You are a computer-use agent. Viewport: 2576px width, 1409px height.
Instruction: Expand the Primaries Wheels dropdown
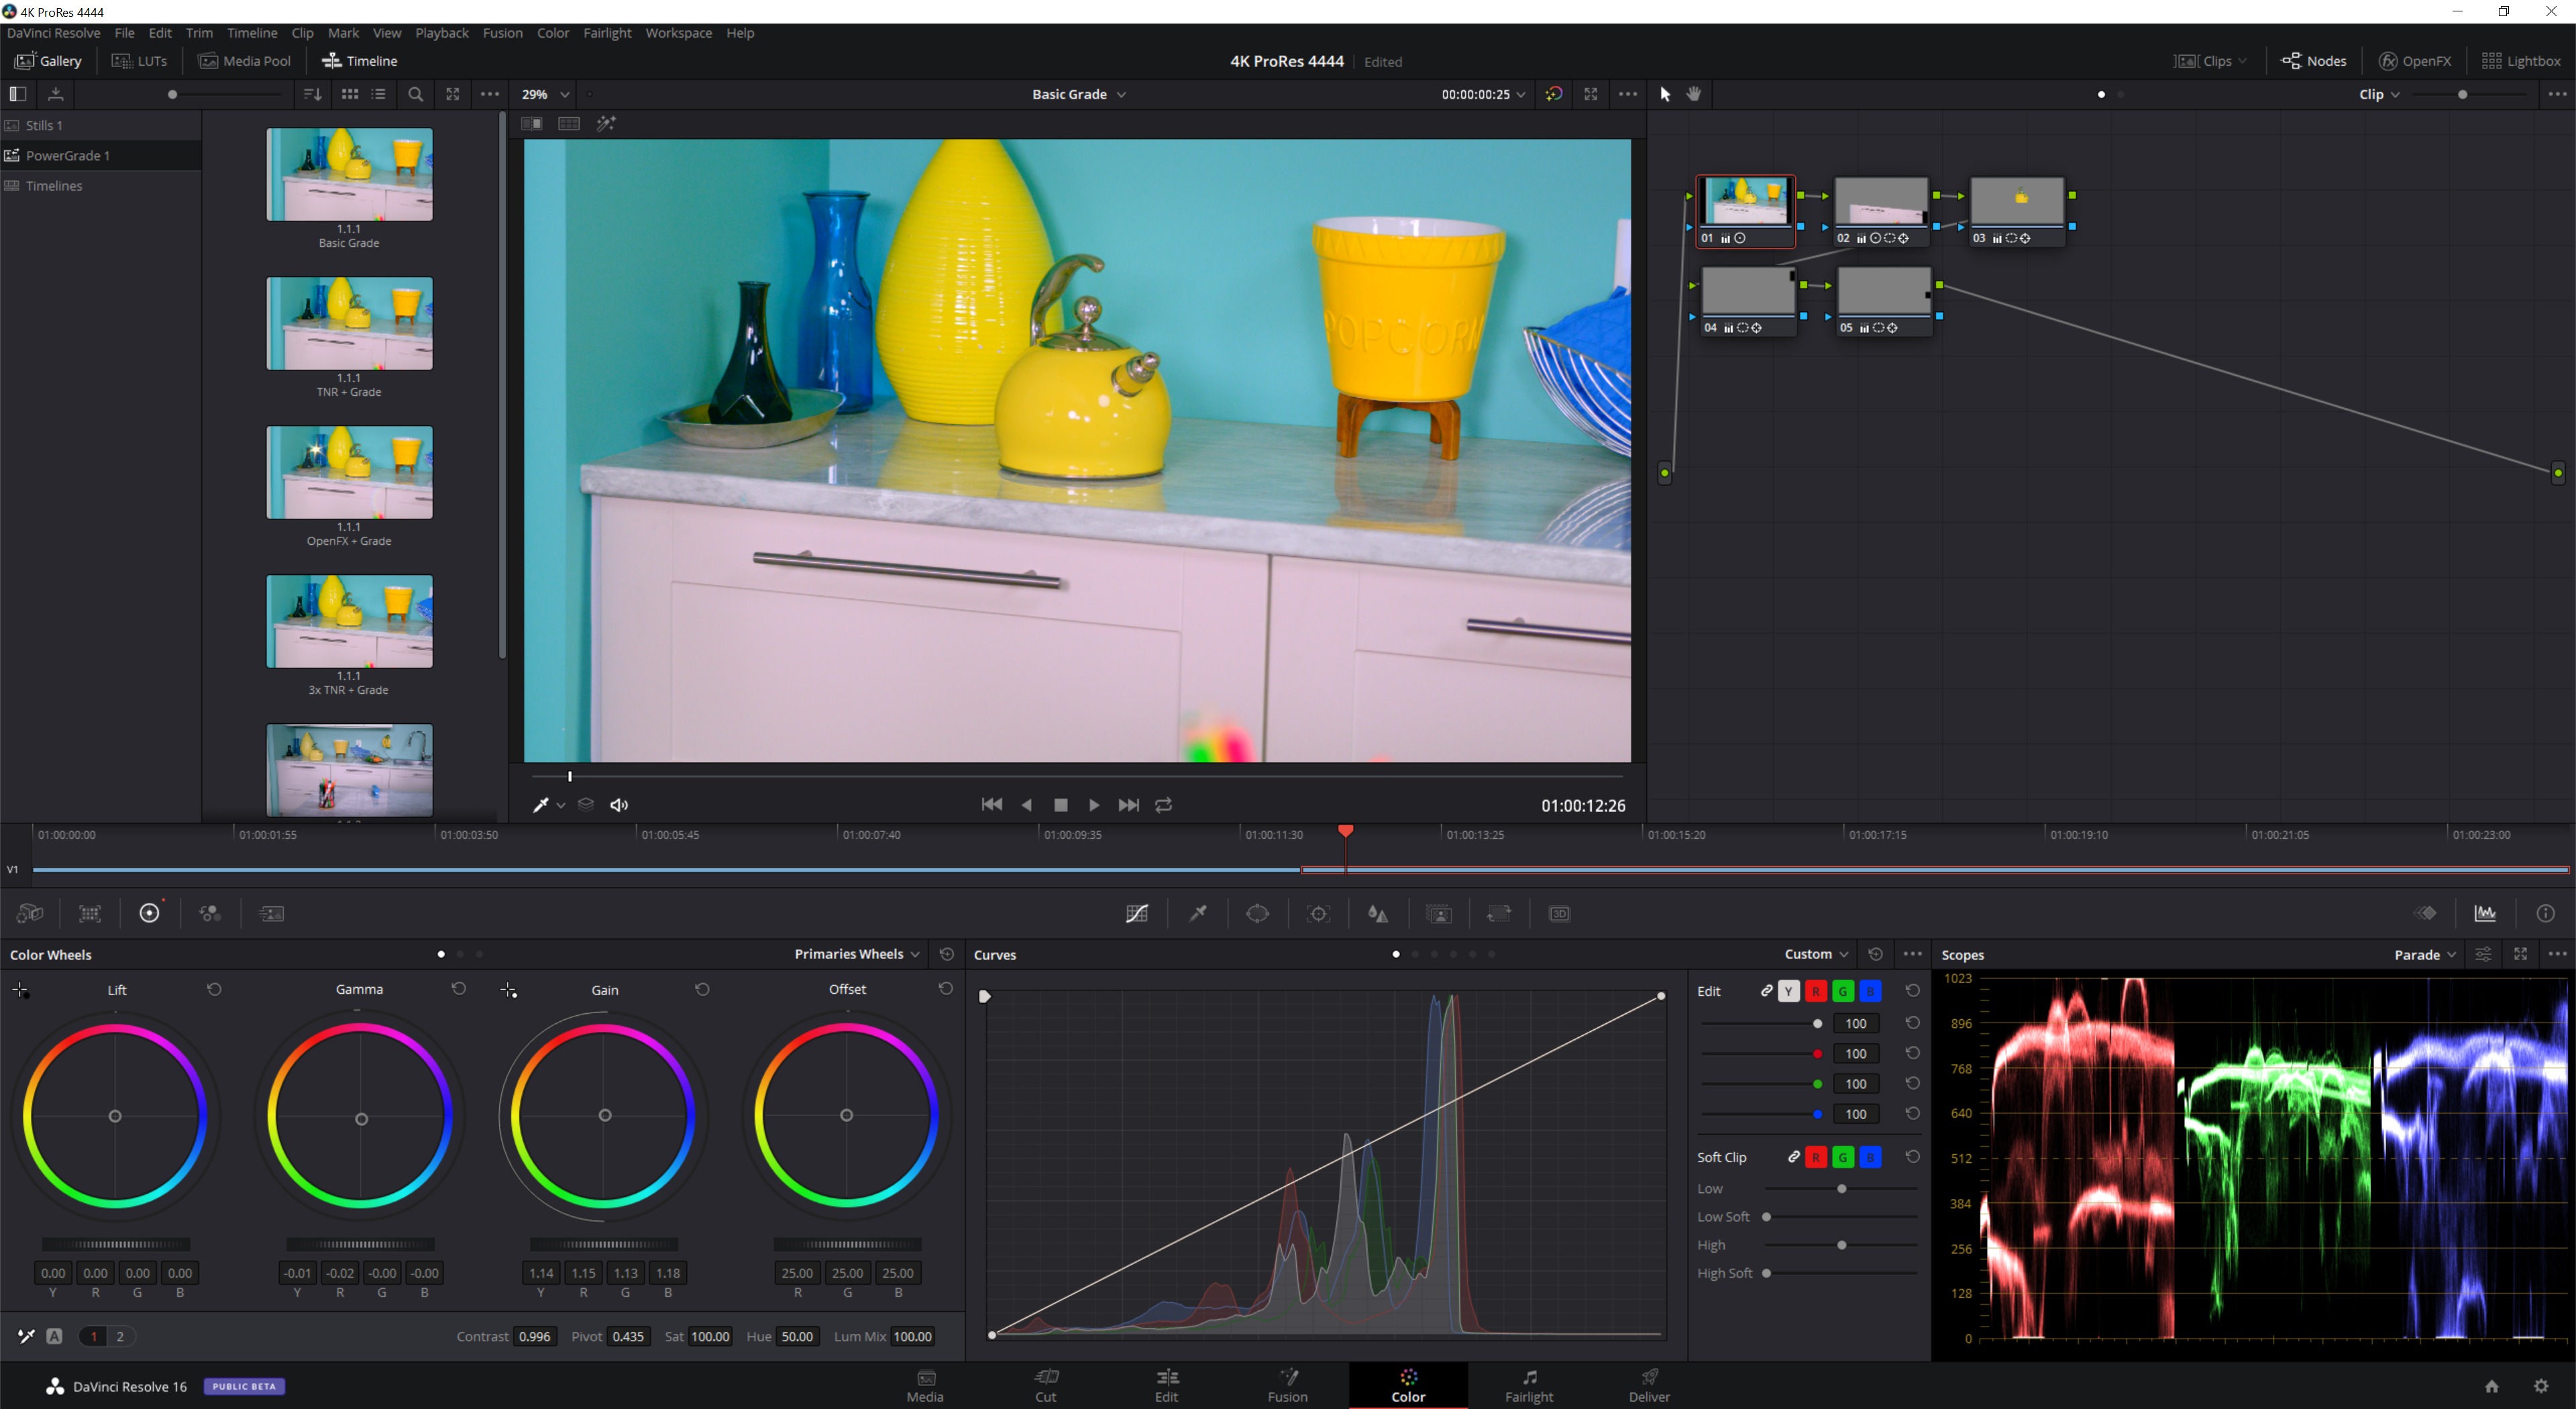(x=857, y=954)
